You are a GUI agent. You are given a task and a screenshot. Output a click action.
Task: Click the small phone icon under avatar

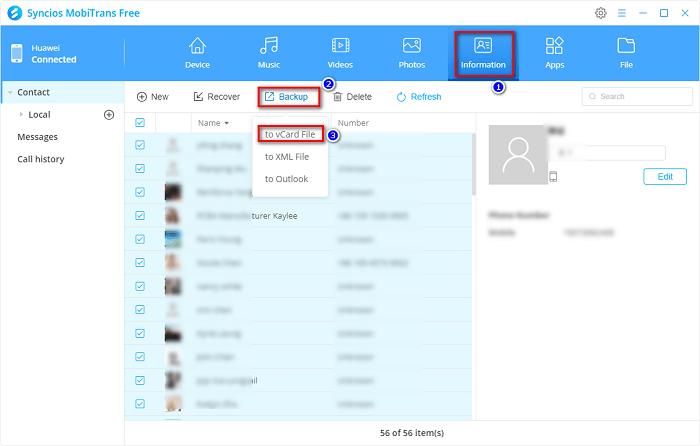(x=553, y=176)
